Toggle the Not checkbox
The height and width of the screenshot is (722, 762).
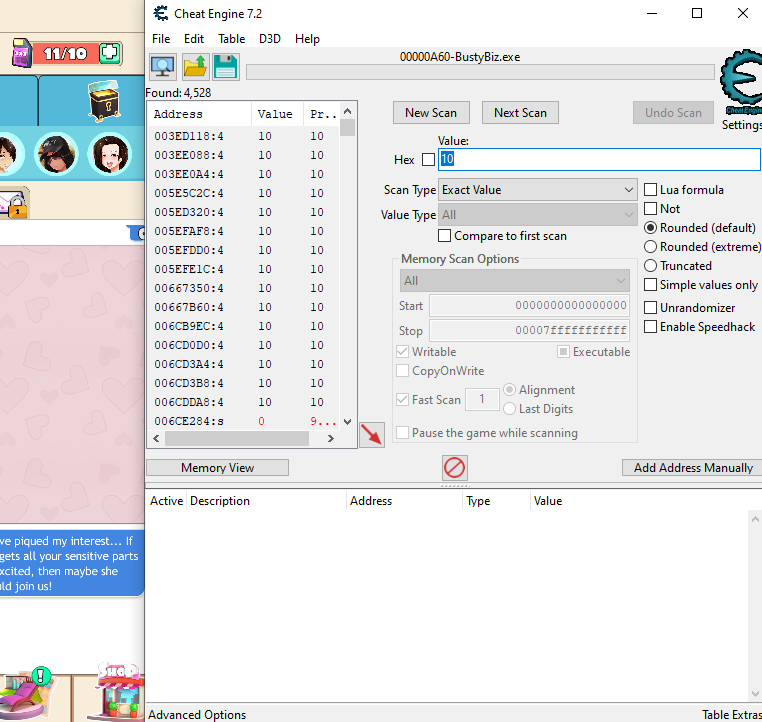click(x=650, y=209)
